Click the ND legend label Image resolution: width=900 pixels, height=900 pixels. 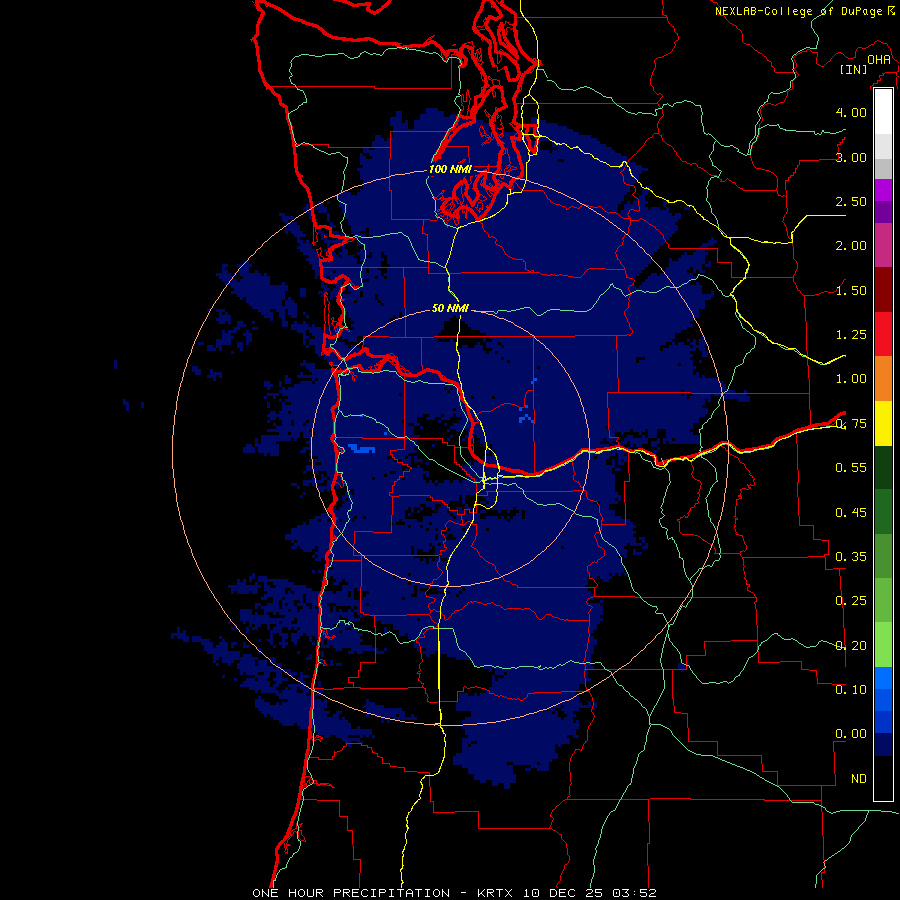[x=859, y=779]
